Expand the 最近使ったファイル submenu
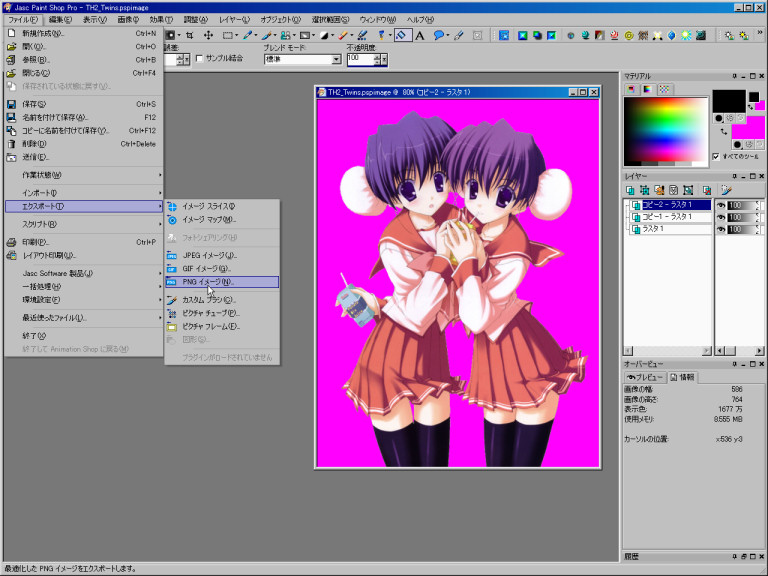Viewport: 768px width, 576px height. click(x=83, y=318)
